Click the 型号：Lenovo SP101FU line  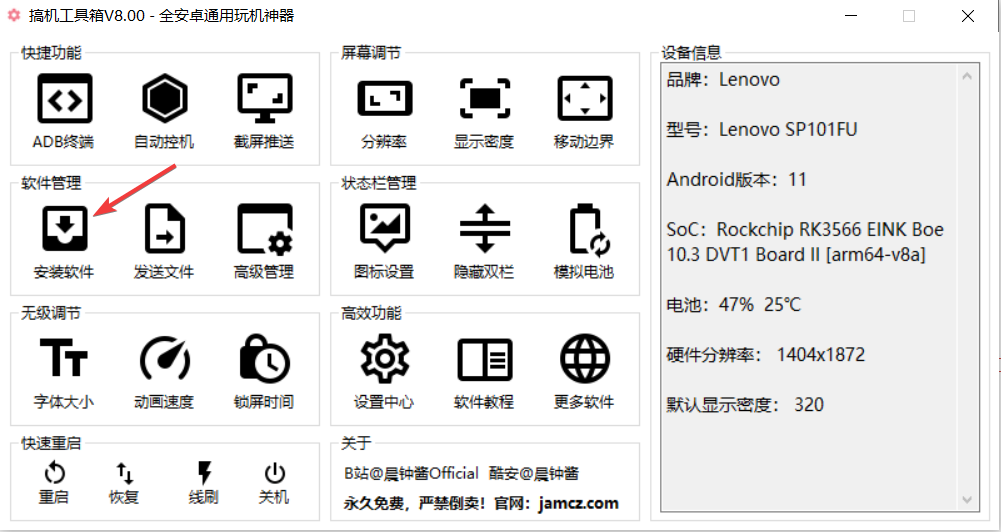[762, 130]
